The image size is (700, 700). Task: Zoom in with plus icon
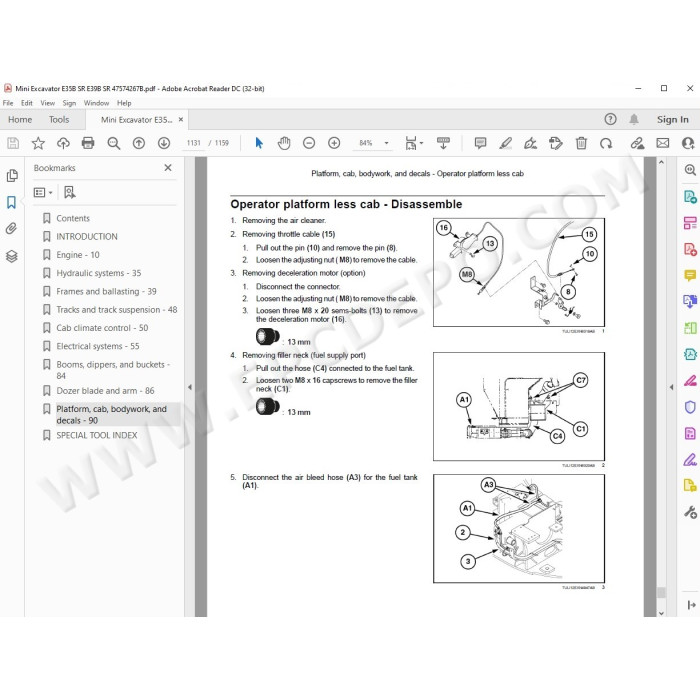click(334, 143)
